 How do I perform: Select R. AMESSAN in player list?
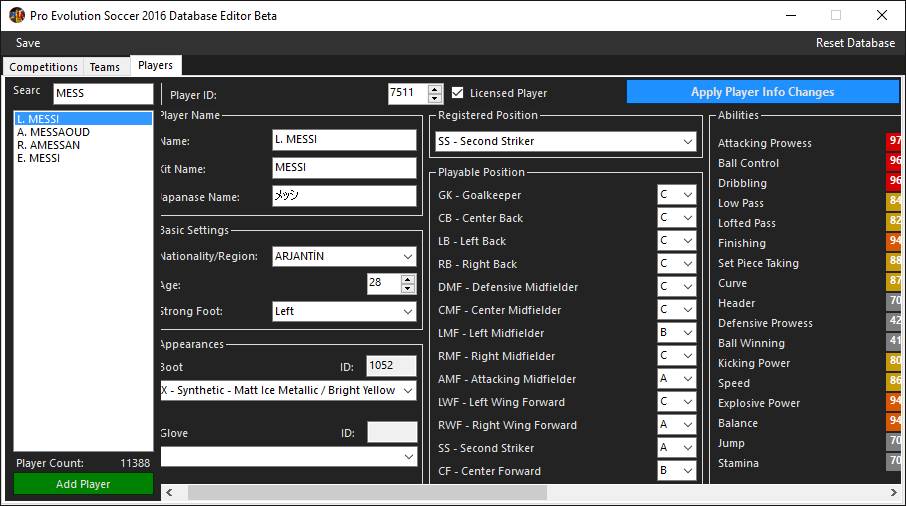coord(83,145)
